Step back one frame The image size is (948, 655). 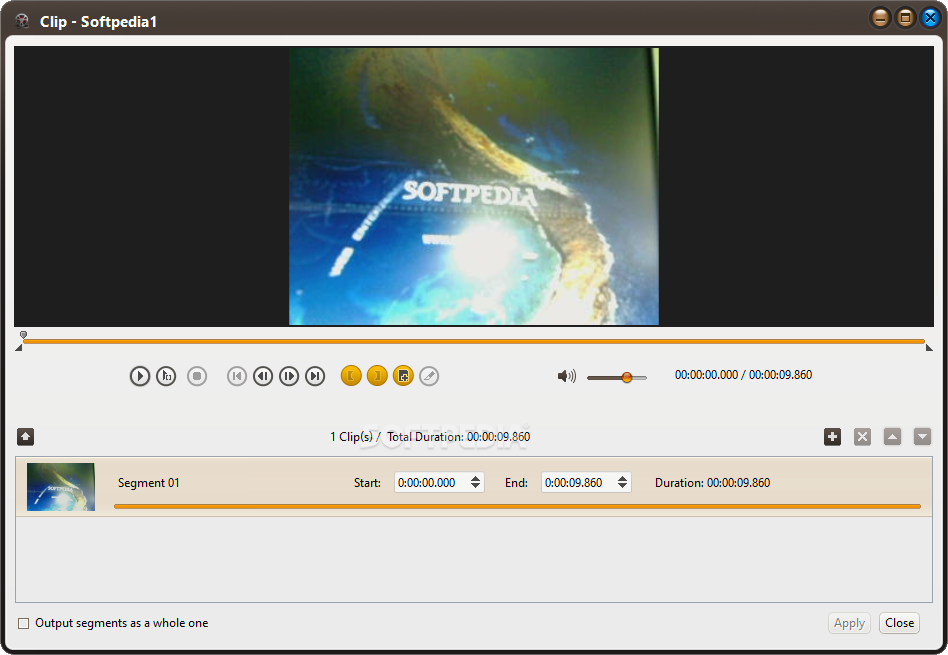point(263,376)
